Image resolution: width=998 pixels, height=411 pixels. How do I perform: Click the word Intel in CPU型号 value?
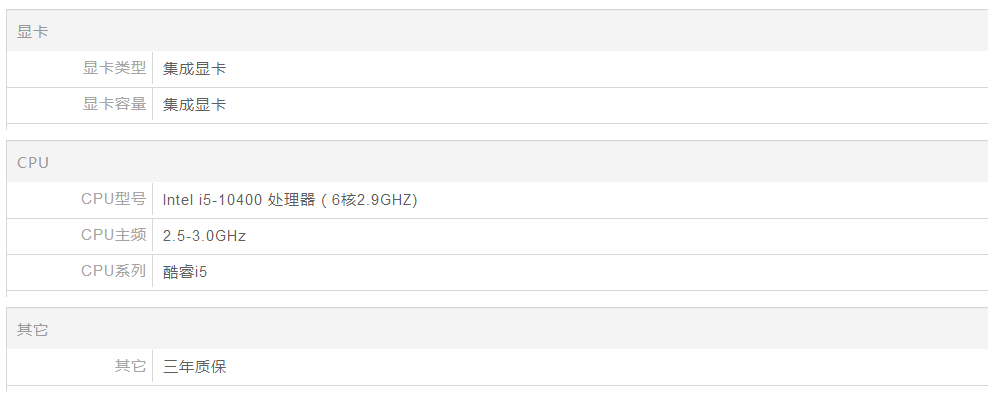[178, 200]
